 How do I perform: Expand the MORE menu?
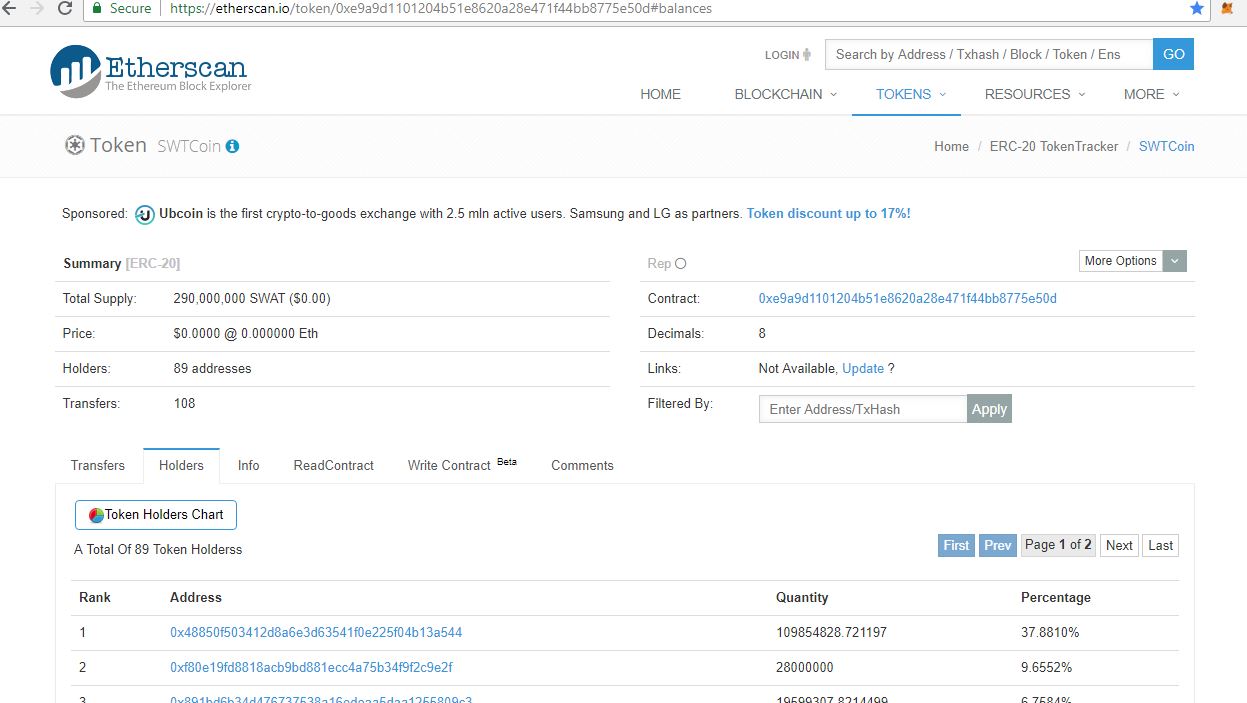(x=1152, y=94)
